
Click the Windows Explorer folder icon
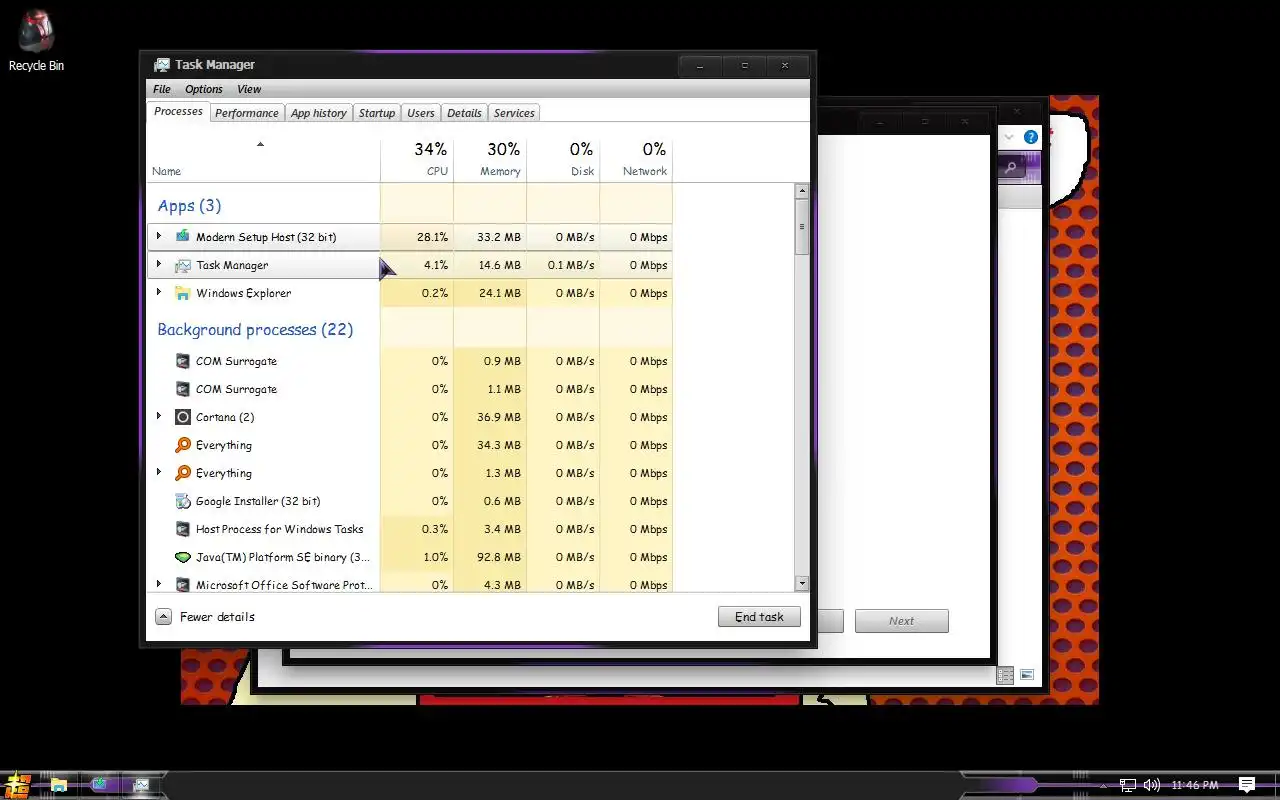coord(182,293)
